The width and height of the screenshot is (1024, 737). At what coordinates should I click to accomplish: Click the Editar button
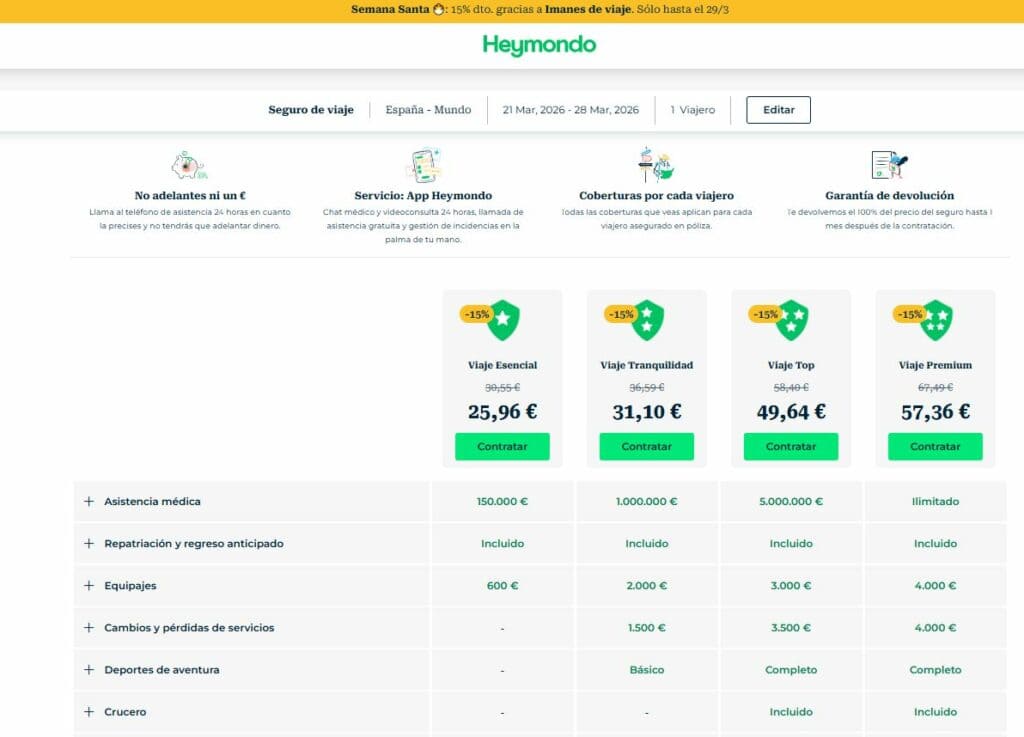[x=778, y=110]
